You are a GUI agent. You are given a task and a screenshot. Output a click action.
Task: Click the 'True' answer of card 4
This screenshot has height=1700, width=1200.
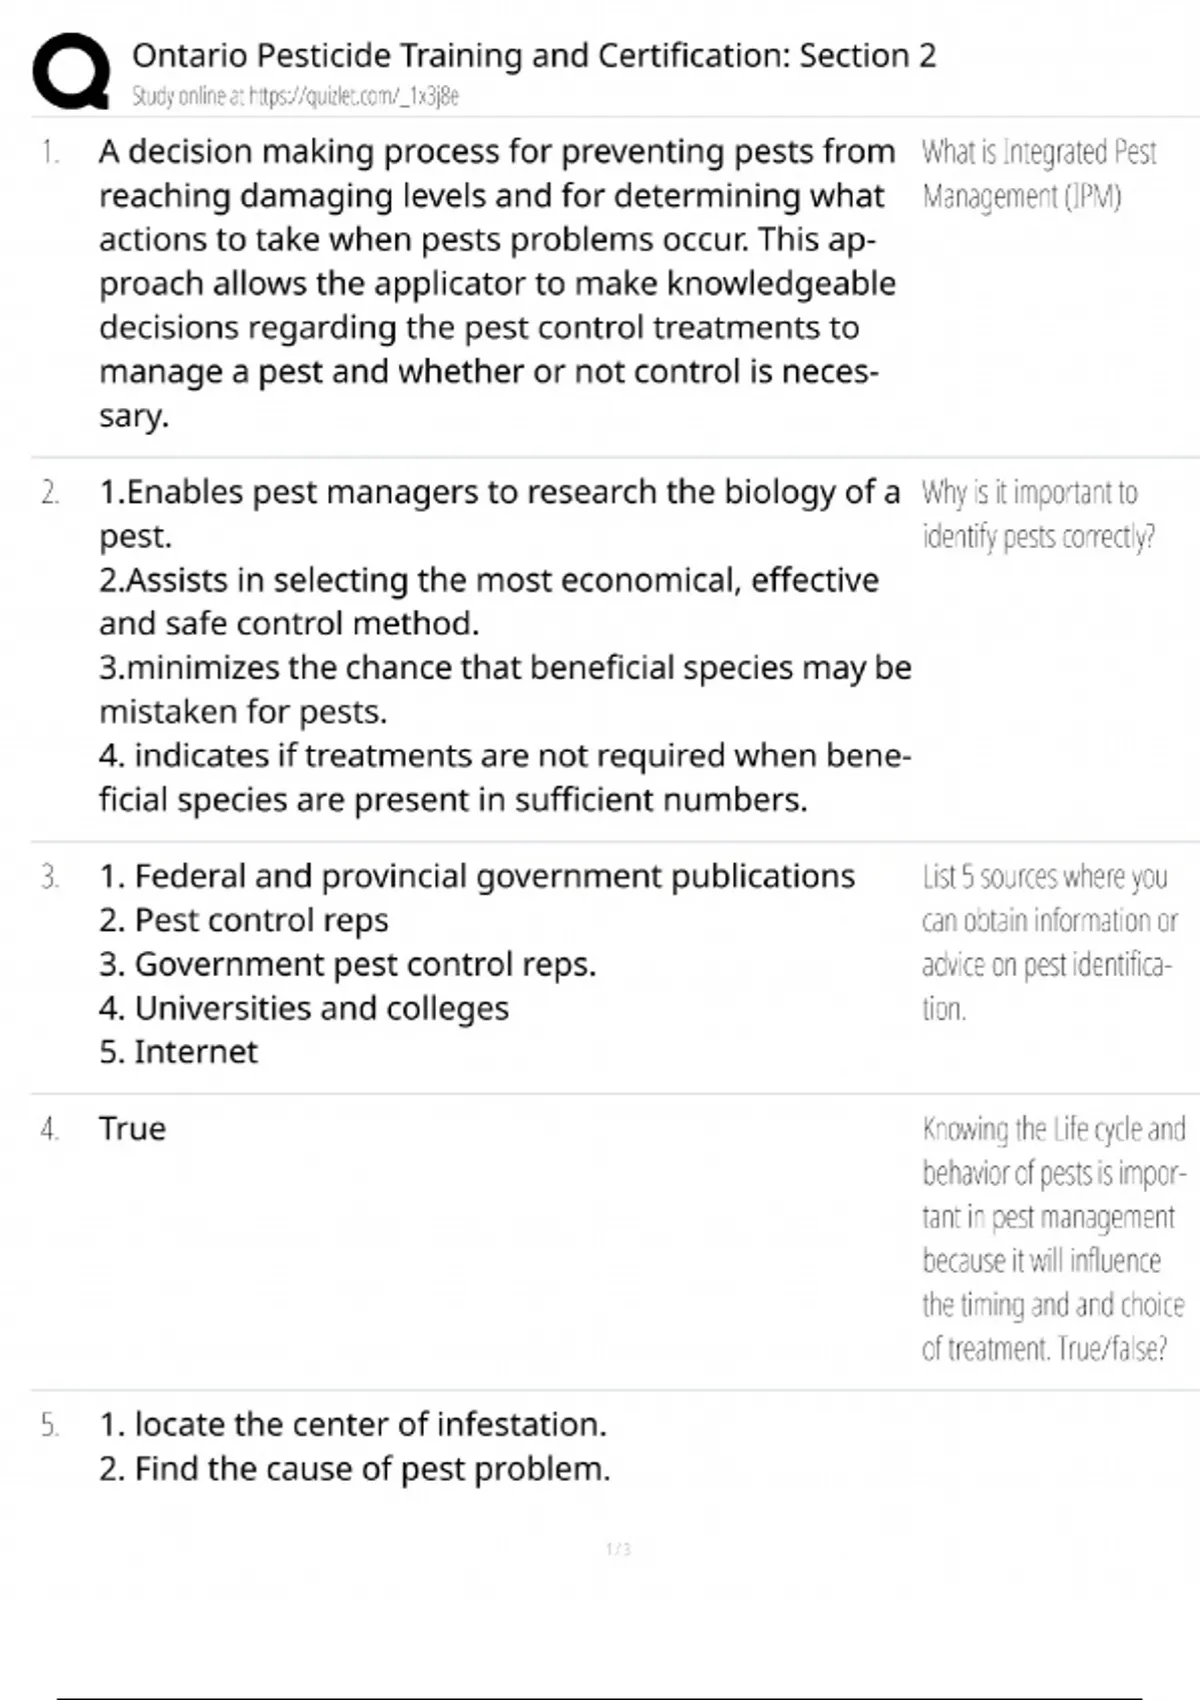coord(132,1128)
